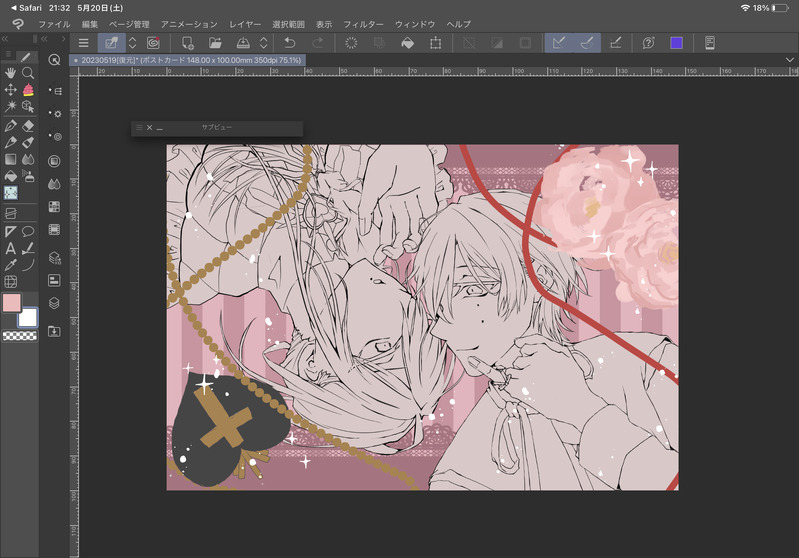Select the white sub color swatch
This screenshot has width=799, height=558.
[28, 317]
